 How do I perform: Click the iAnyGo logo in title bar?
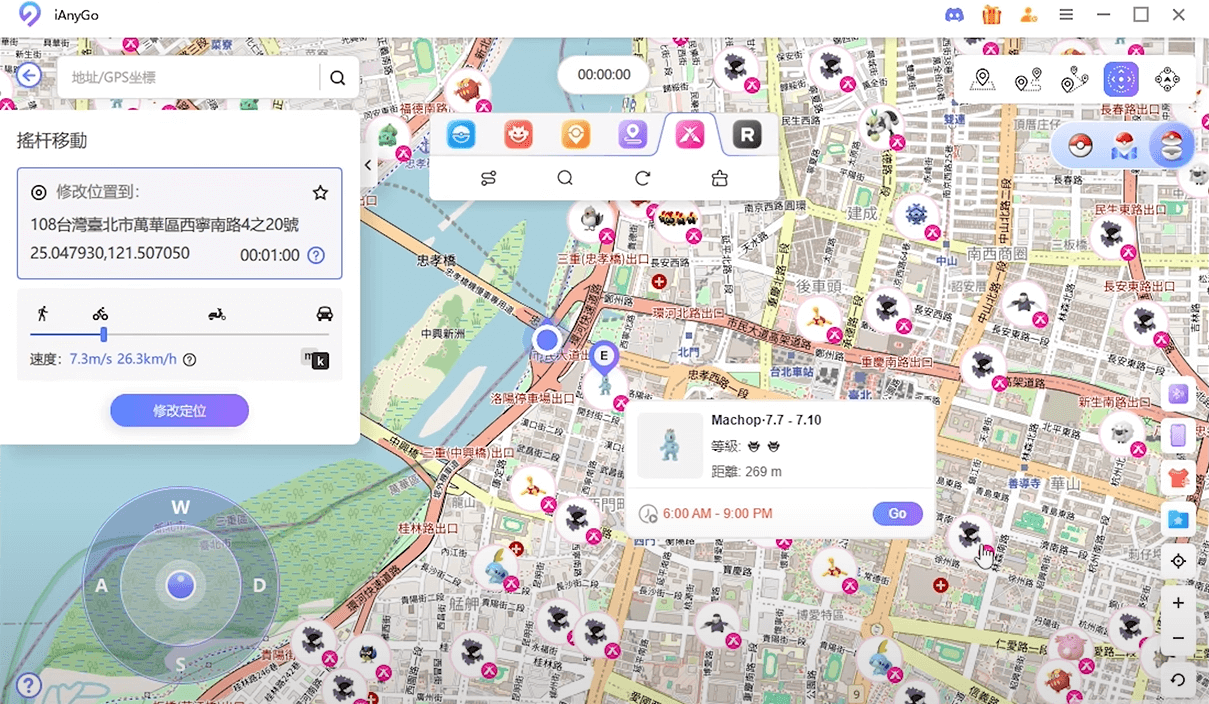pos(30,15)
